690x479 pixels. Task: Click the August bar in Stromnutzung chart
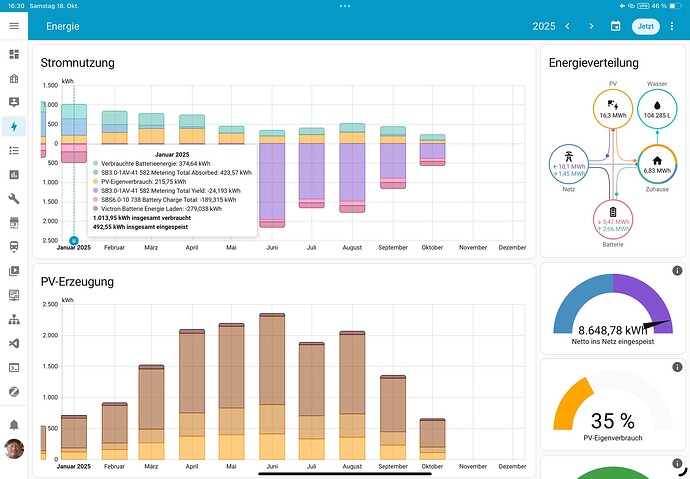352,168
